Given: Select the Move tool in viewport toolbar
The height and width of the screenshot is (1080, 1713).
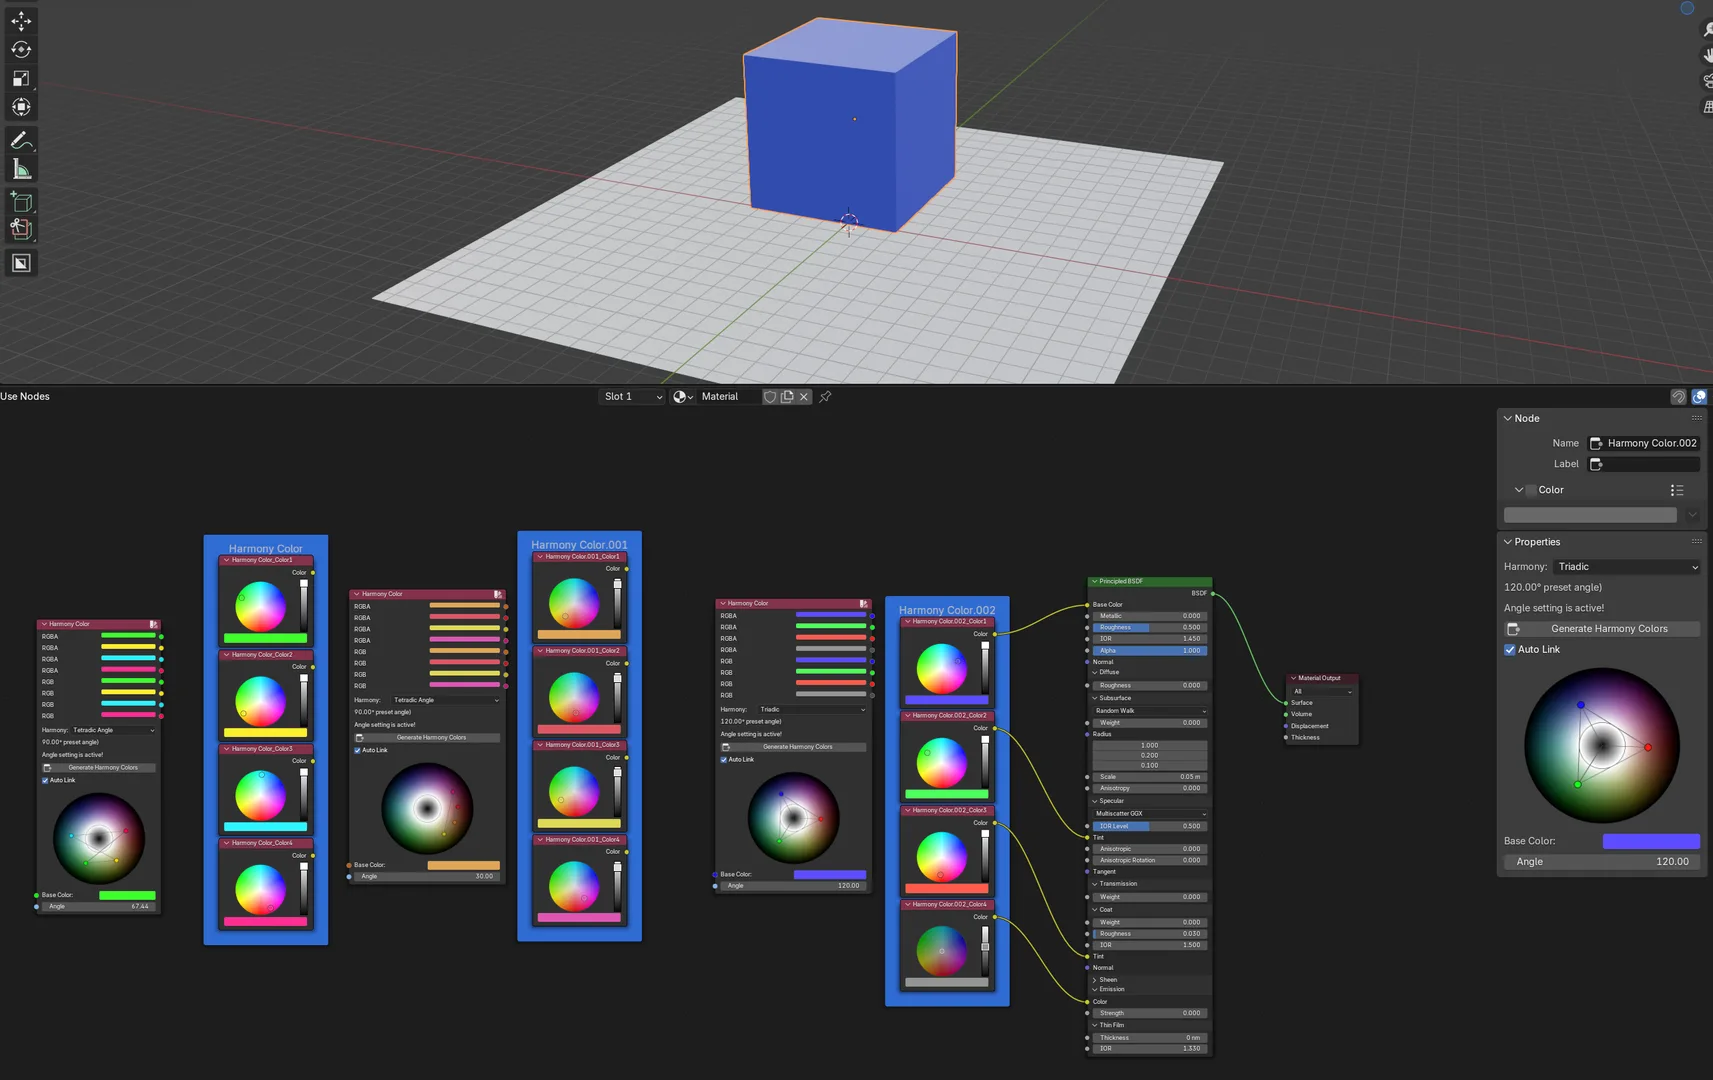Looking at the screenshot, I should (21, 20).
